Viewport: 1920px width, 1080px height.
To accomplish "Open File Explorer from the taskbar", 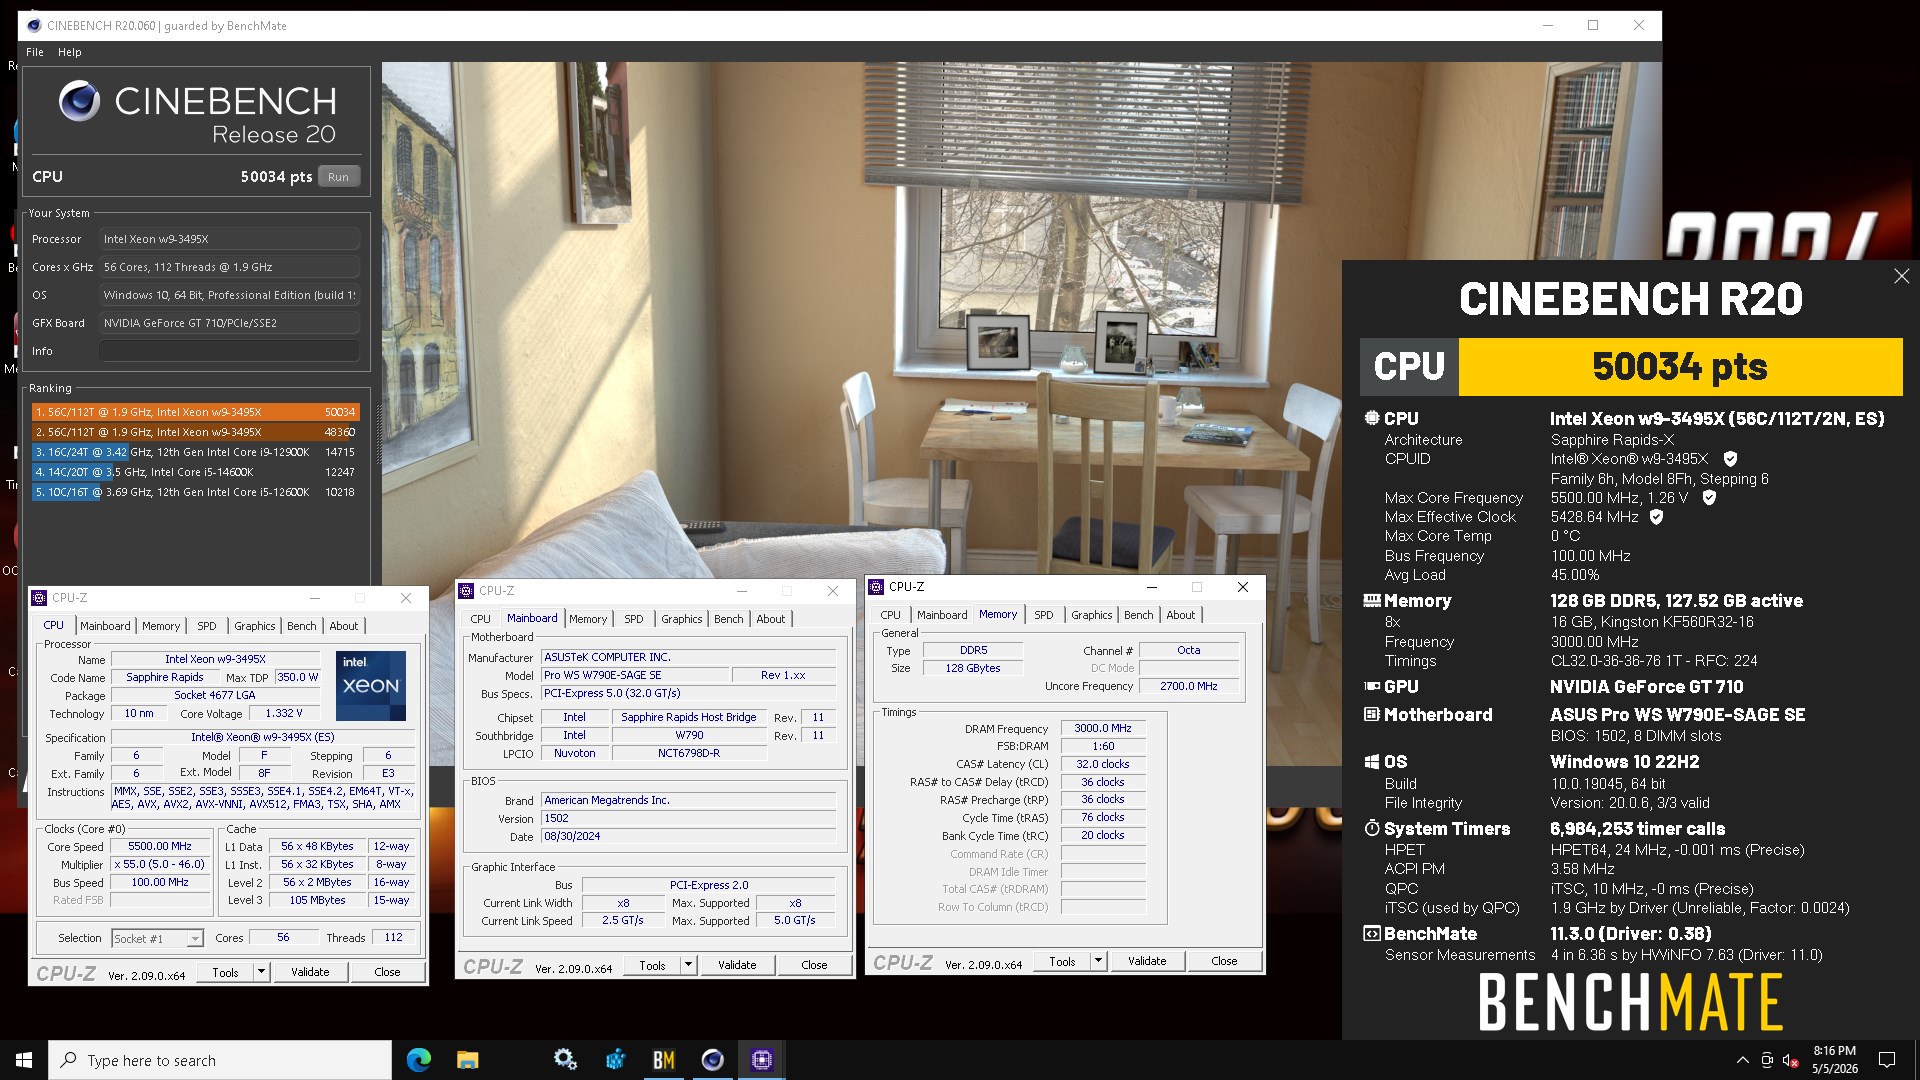I will (467, 1060).
